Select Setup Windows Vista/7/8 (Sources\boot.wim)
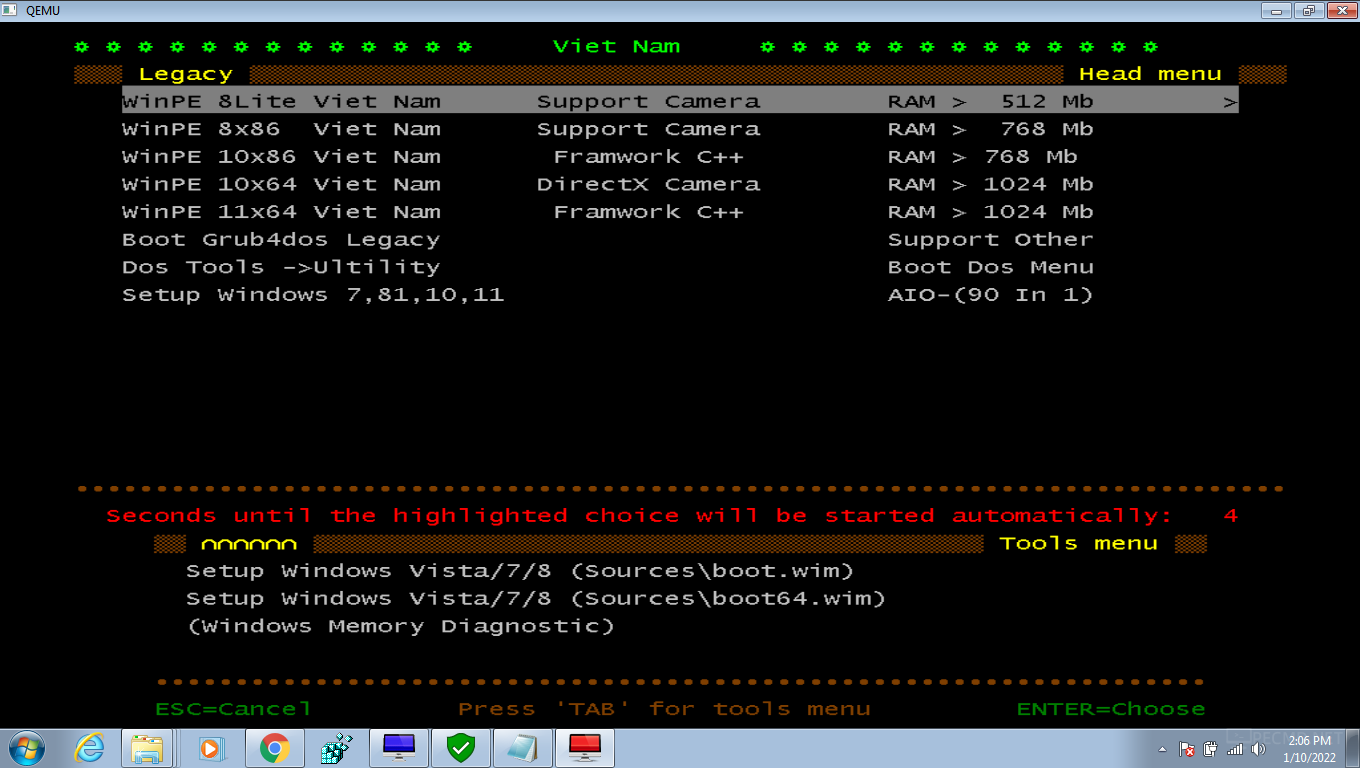This screenshot has height=768, width=1360. tap(520, 571)
